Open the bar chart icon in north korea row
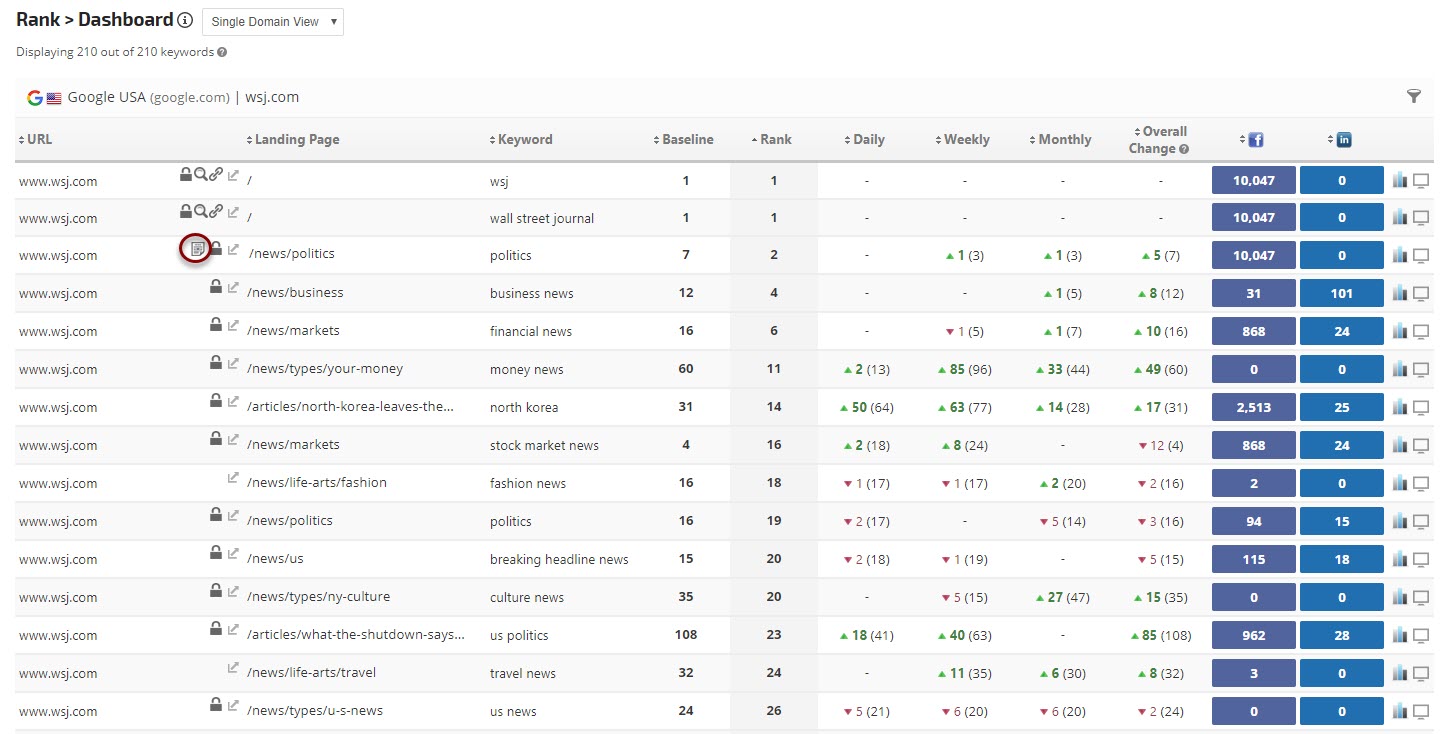Screen dimensions: 1455x734 pyautogui.click(x=1400, y=408)
